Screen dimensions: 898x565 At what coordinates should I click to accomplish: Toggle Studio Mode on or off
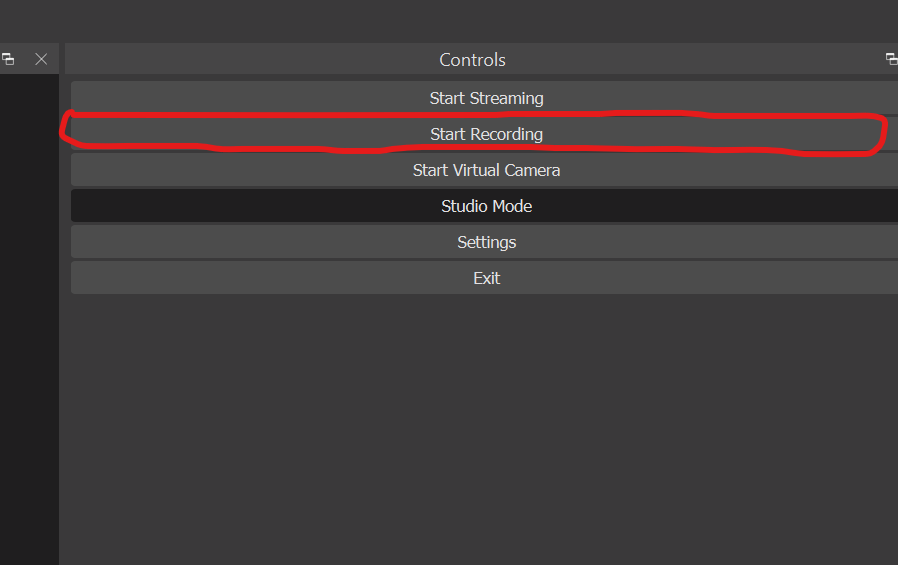click(485, 206)
